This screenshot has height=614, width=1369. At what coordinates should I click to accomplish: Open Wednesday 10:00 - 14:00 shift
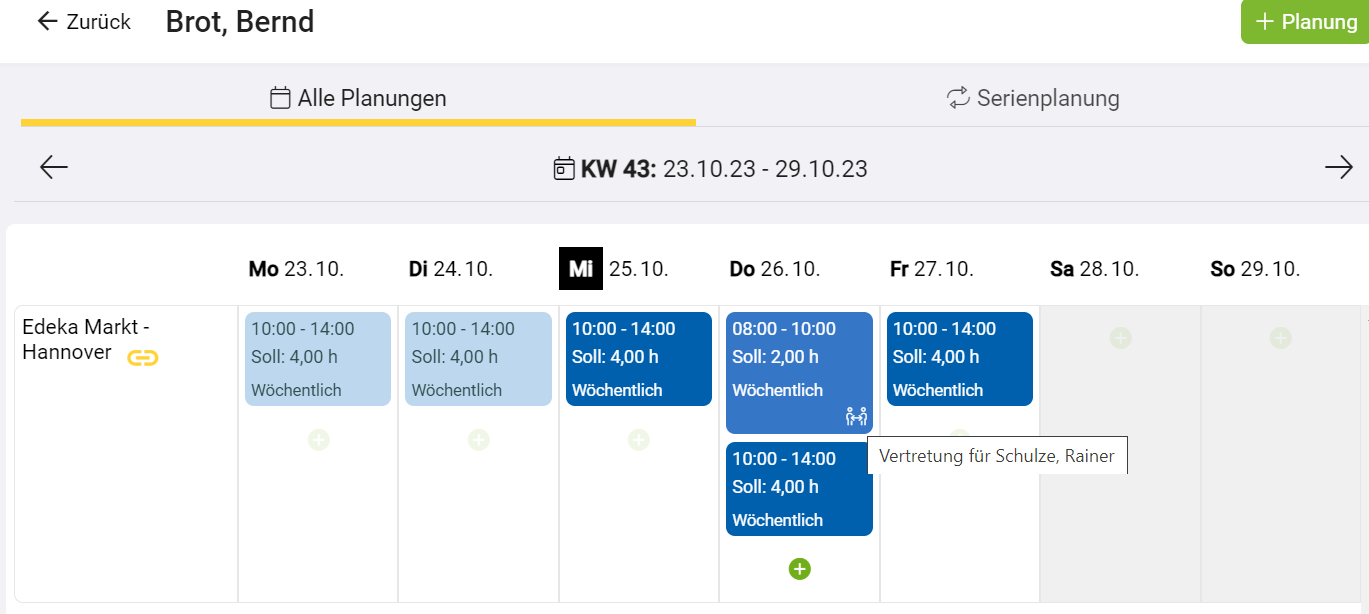point(638,358)
